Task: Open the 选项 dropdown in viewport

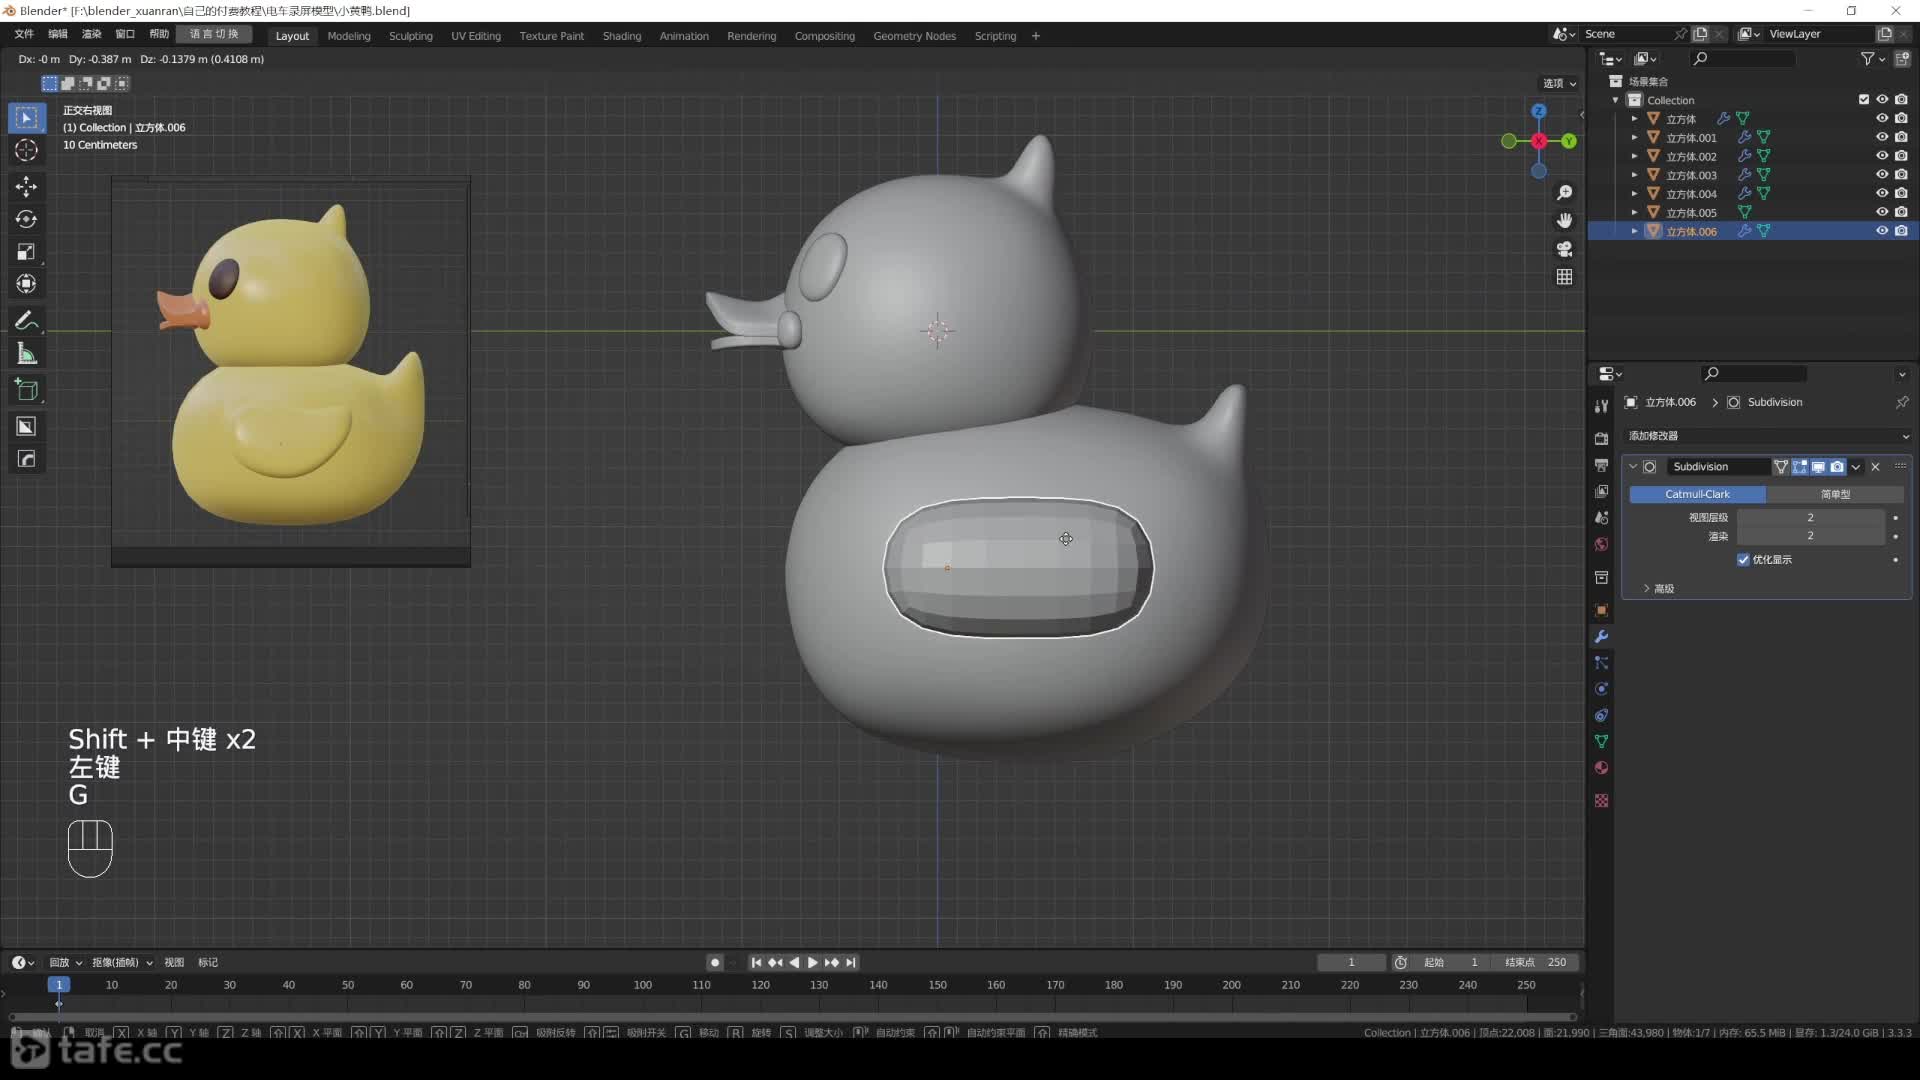Action: pyautogui.click(x=1559, y=83)
